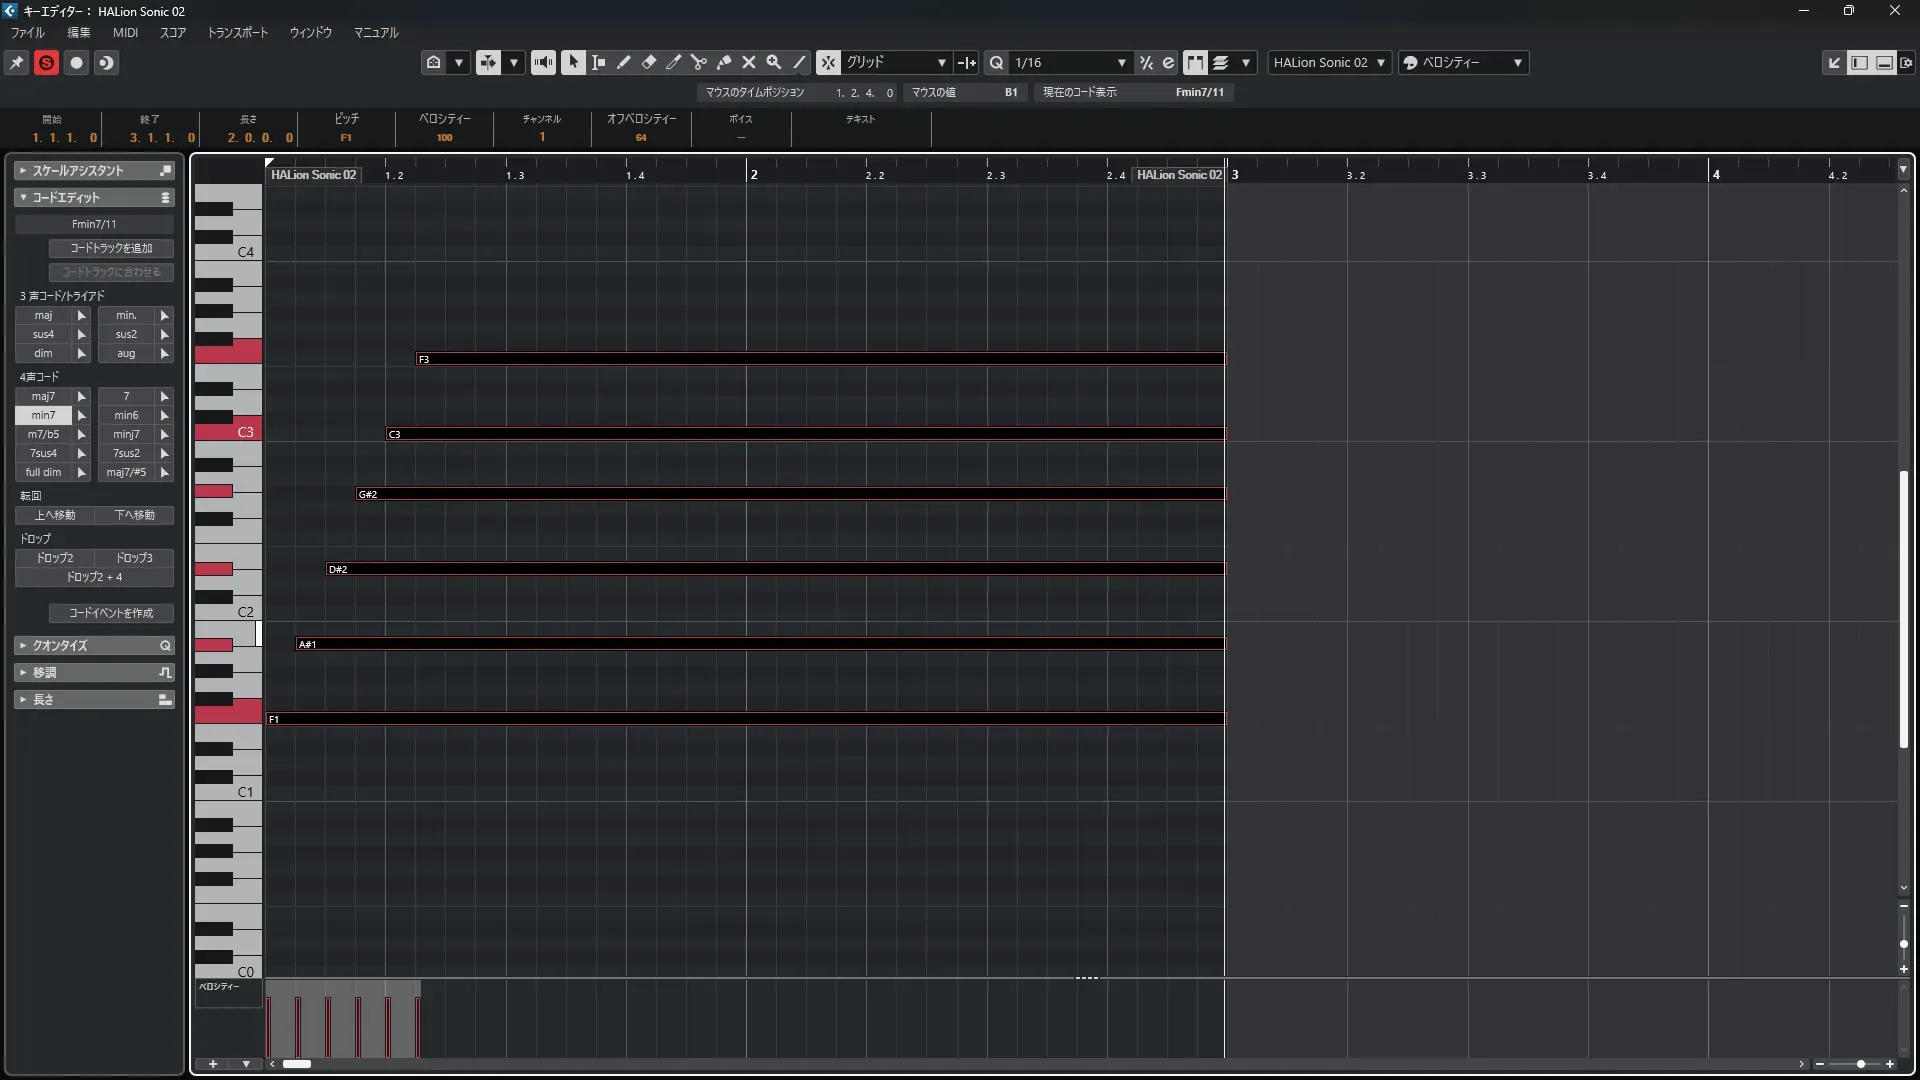Click the F3 note in piano roll

[820, 359]
